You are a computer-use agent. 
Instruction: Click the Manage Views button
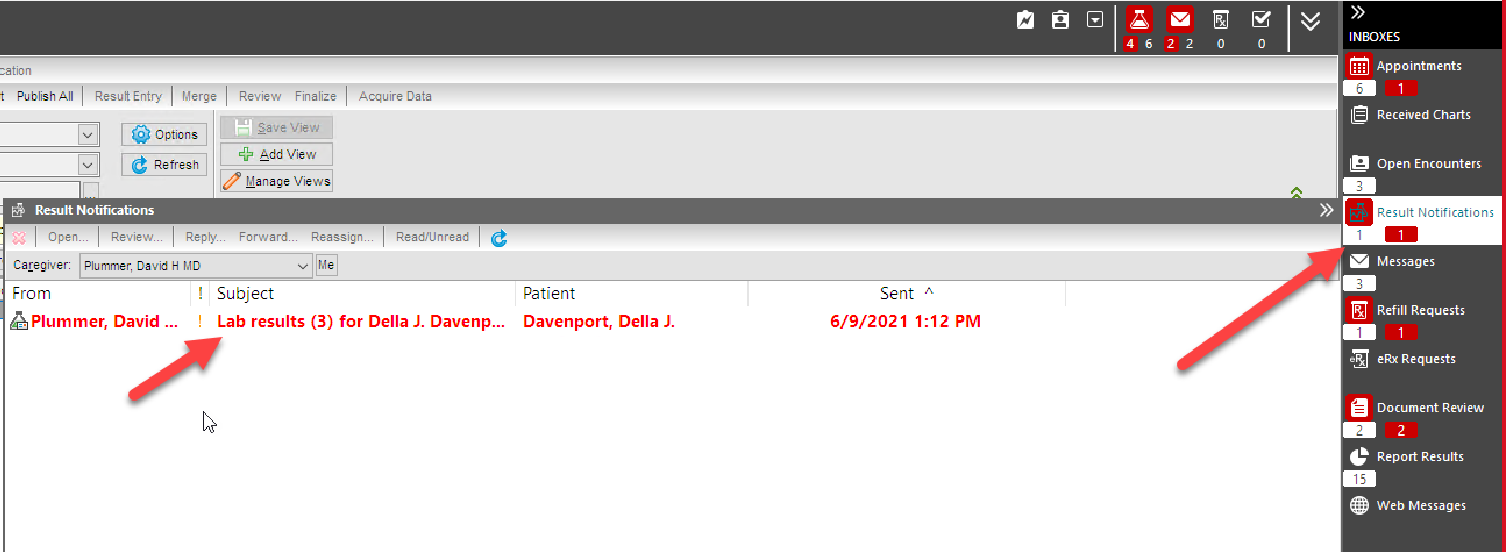pos(276,181)
